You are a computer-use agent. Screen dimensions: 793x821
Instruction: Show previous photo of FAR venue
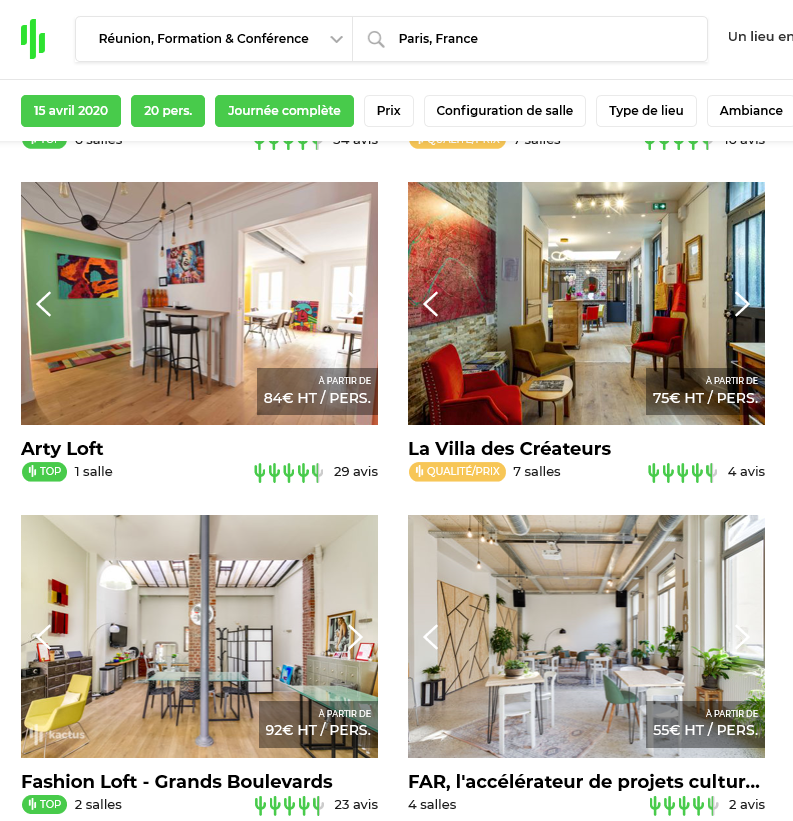(x=431, y=637)
